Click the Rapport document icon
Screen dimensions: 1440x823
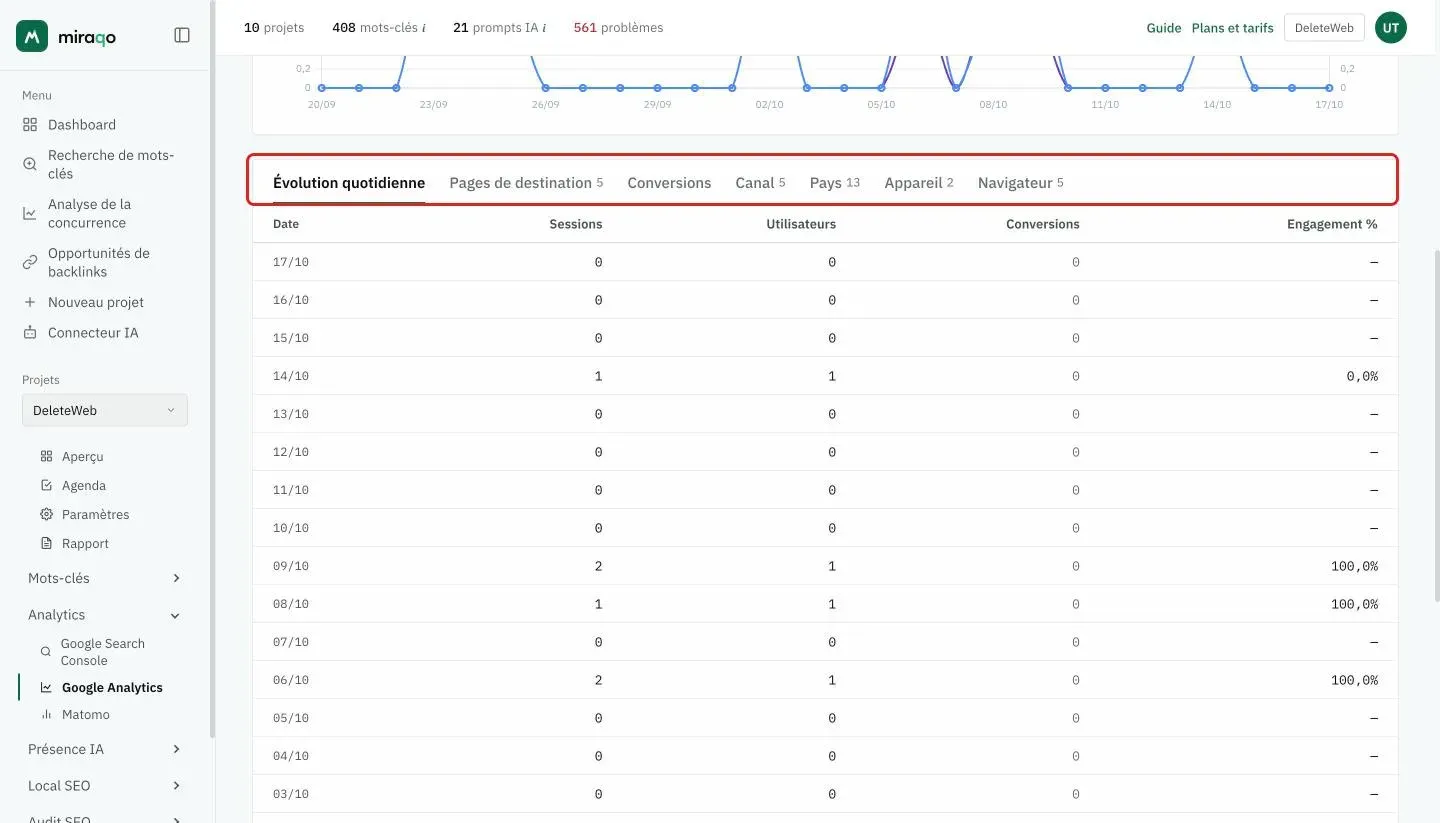point(46,543)
